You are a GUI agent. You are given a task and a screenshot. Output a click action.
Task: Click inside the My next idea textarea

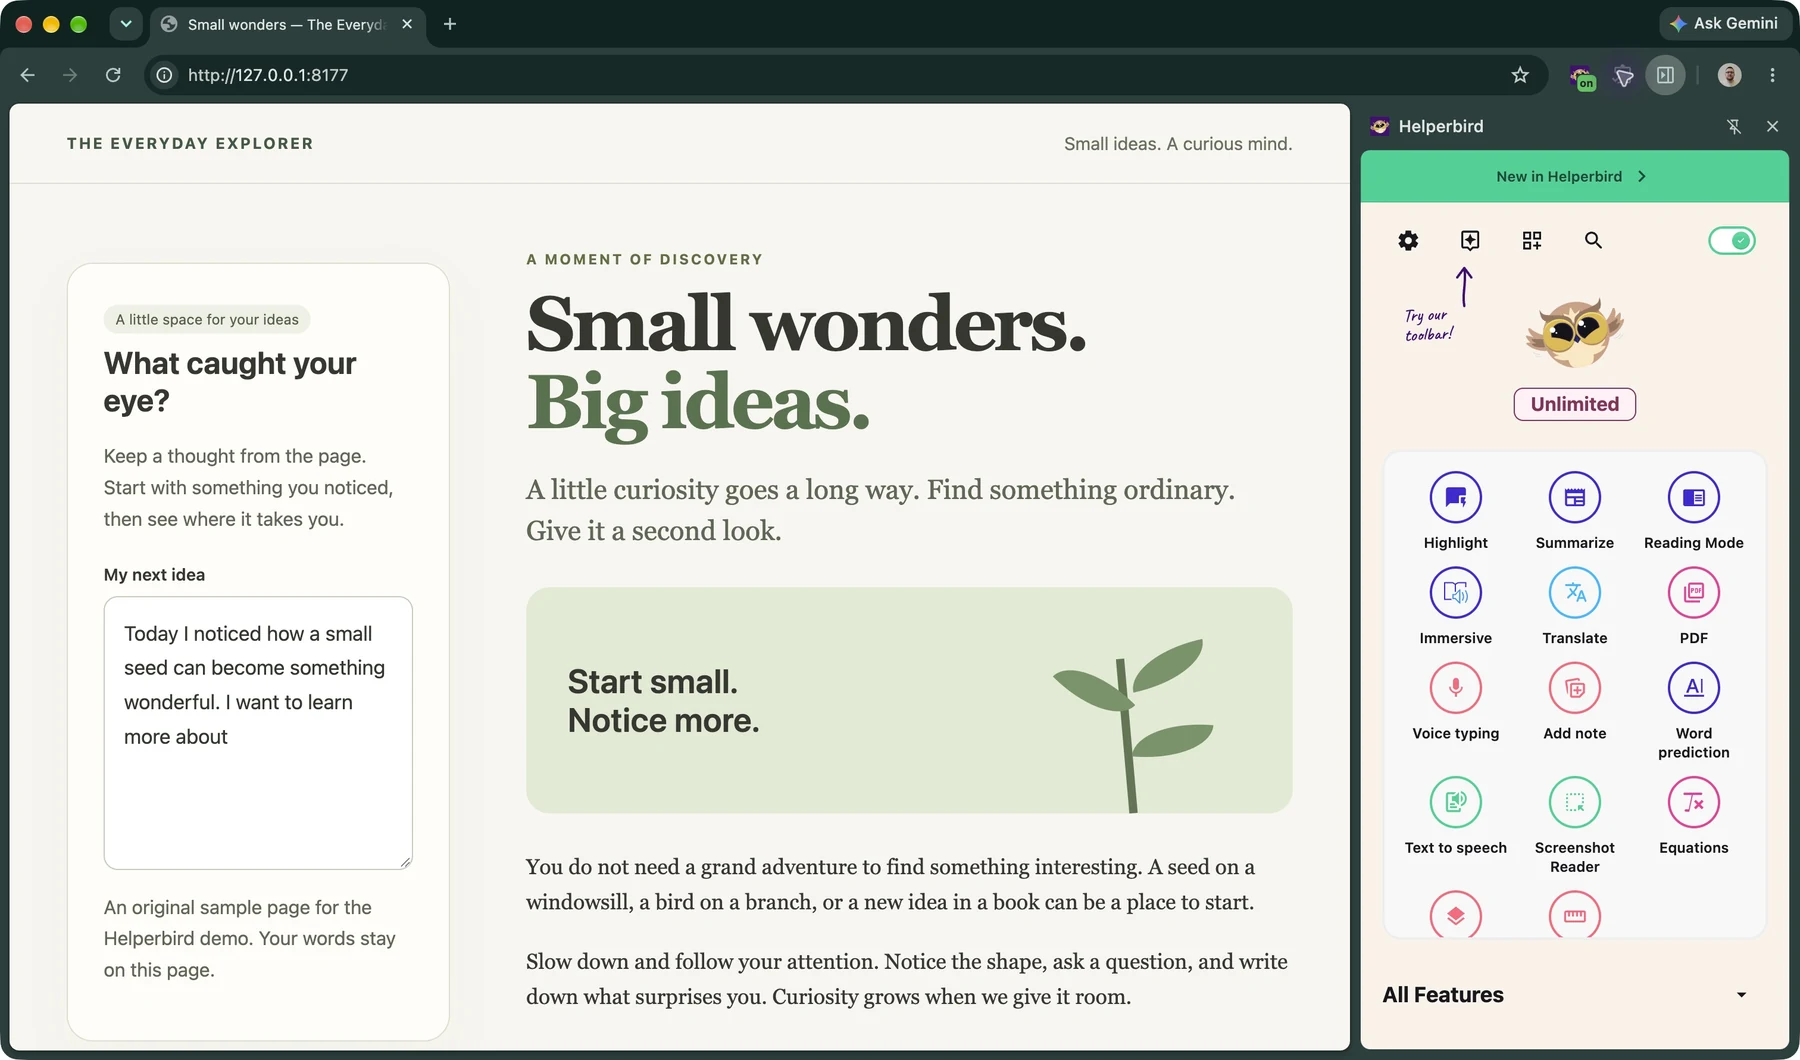[258, 733]
